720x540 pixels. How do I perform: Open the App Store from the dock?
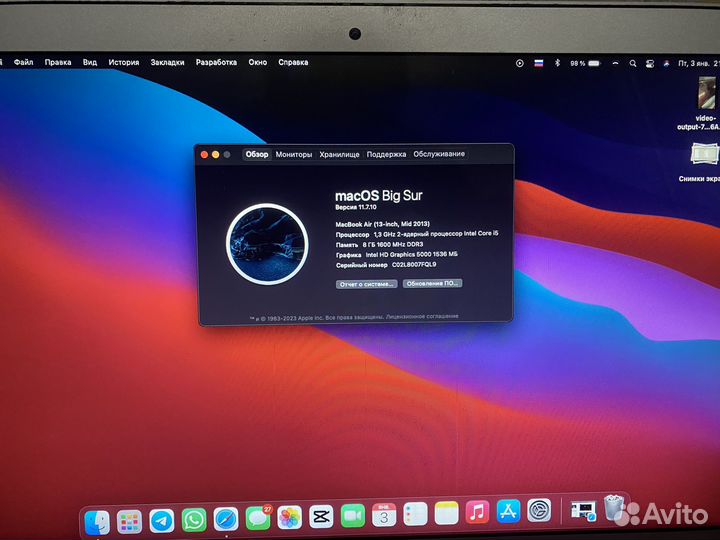point(508,512)
